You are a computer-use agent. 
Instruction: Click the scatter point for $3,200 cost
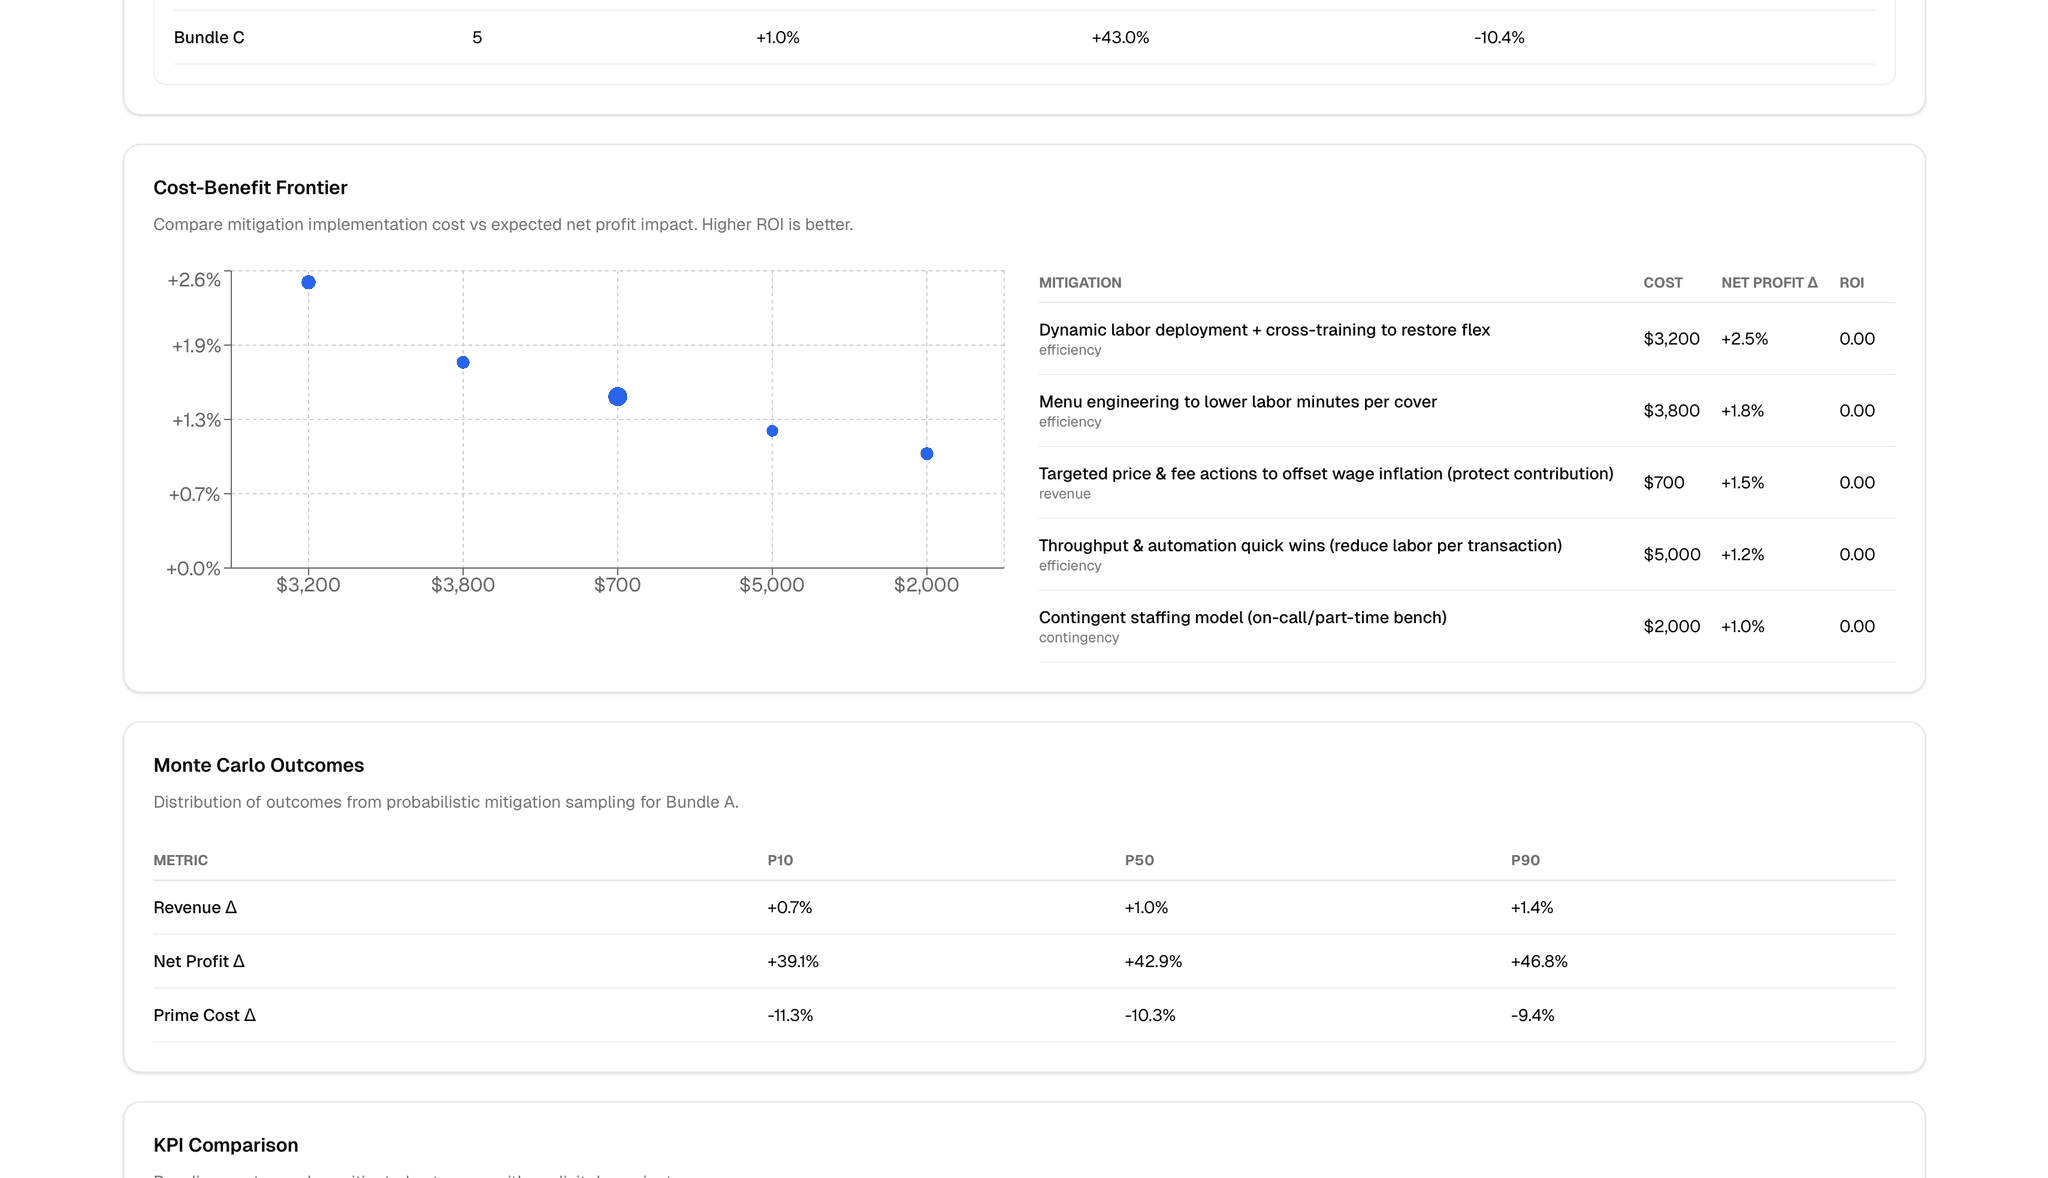coord(308,282)
